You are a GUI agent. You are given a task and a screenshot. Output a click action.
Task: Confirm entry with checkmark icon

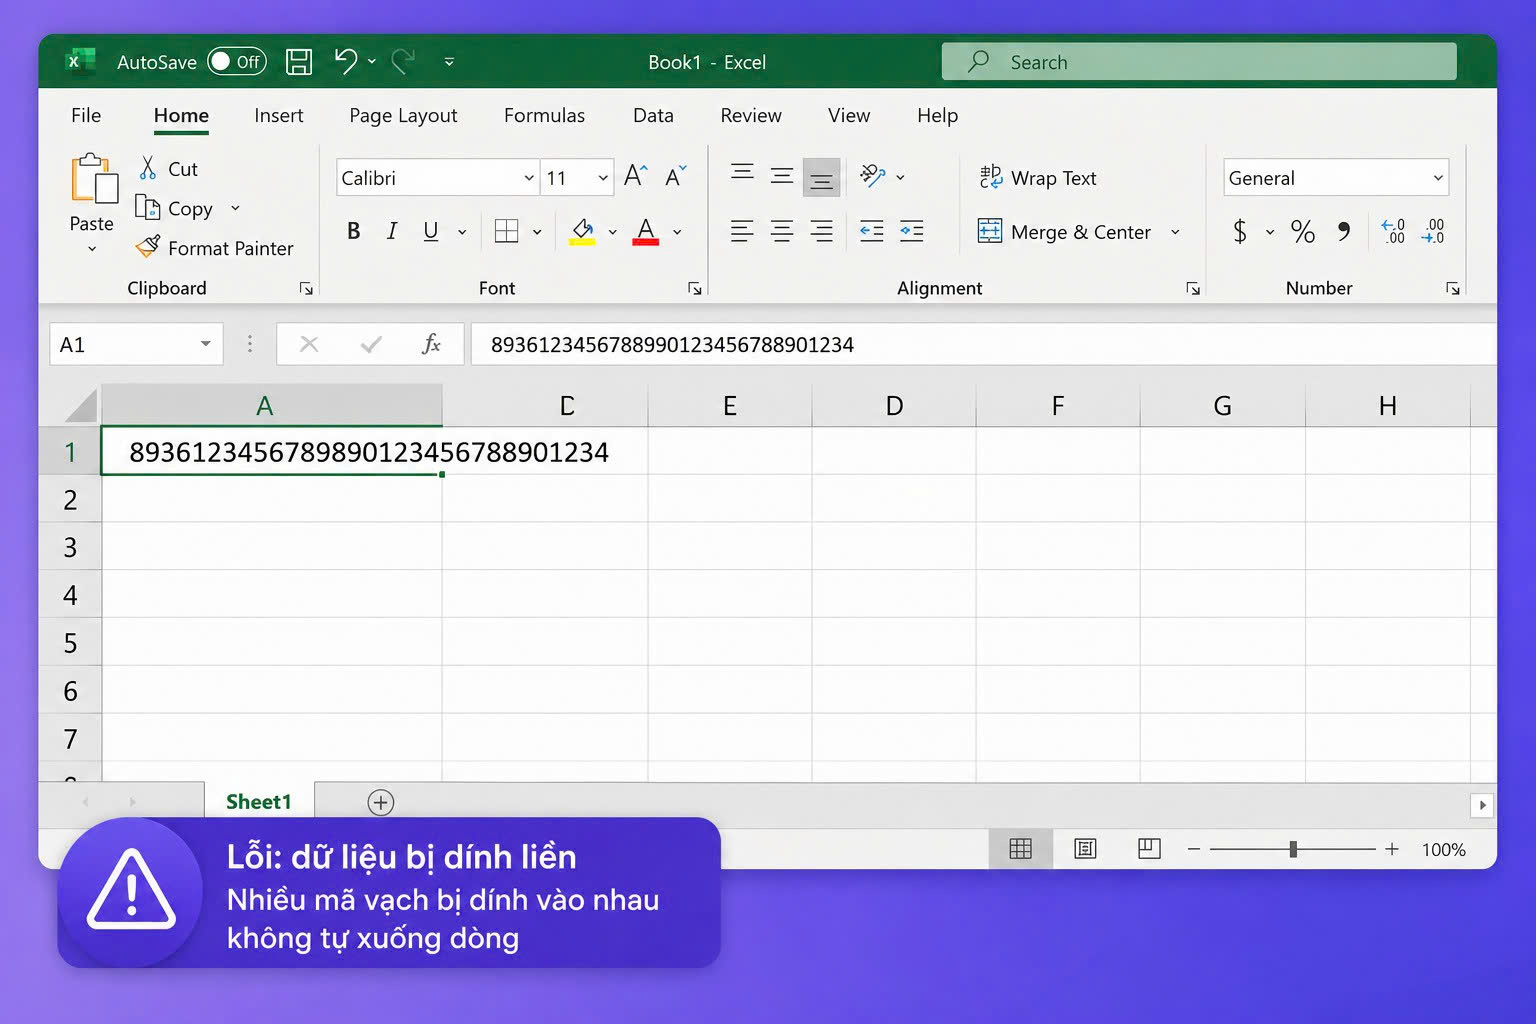tap(371, 344)
